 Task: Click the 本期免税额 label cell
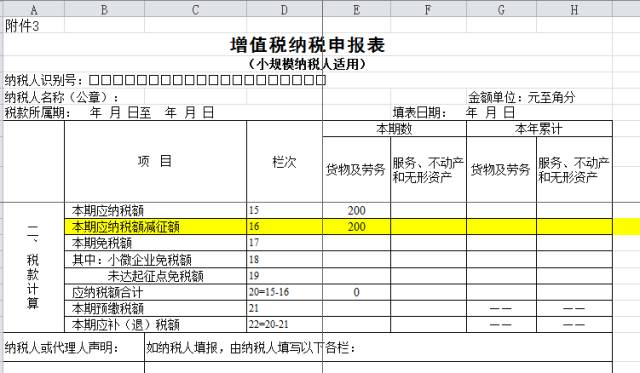[x=156, y=243]
